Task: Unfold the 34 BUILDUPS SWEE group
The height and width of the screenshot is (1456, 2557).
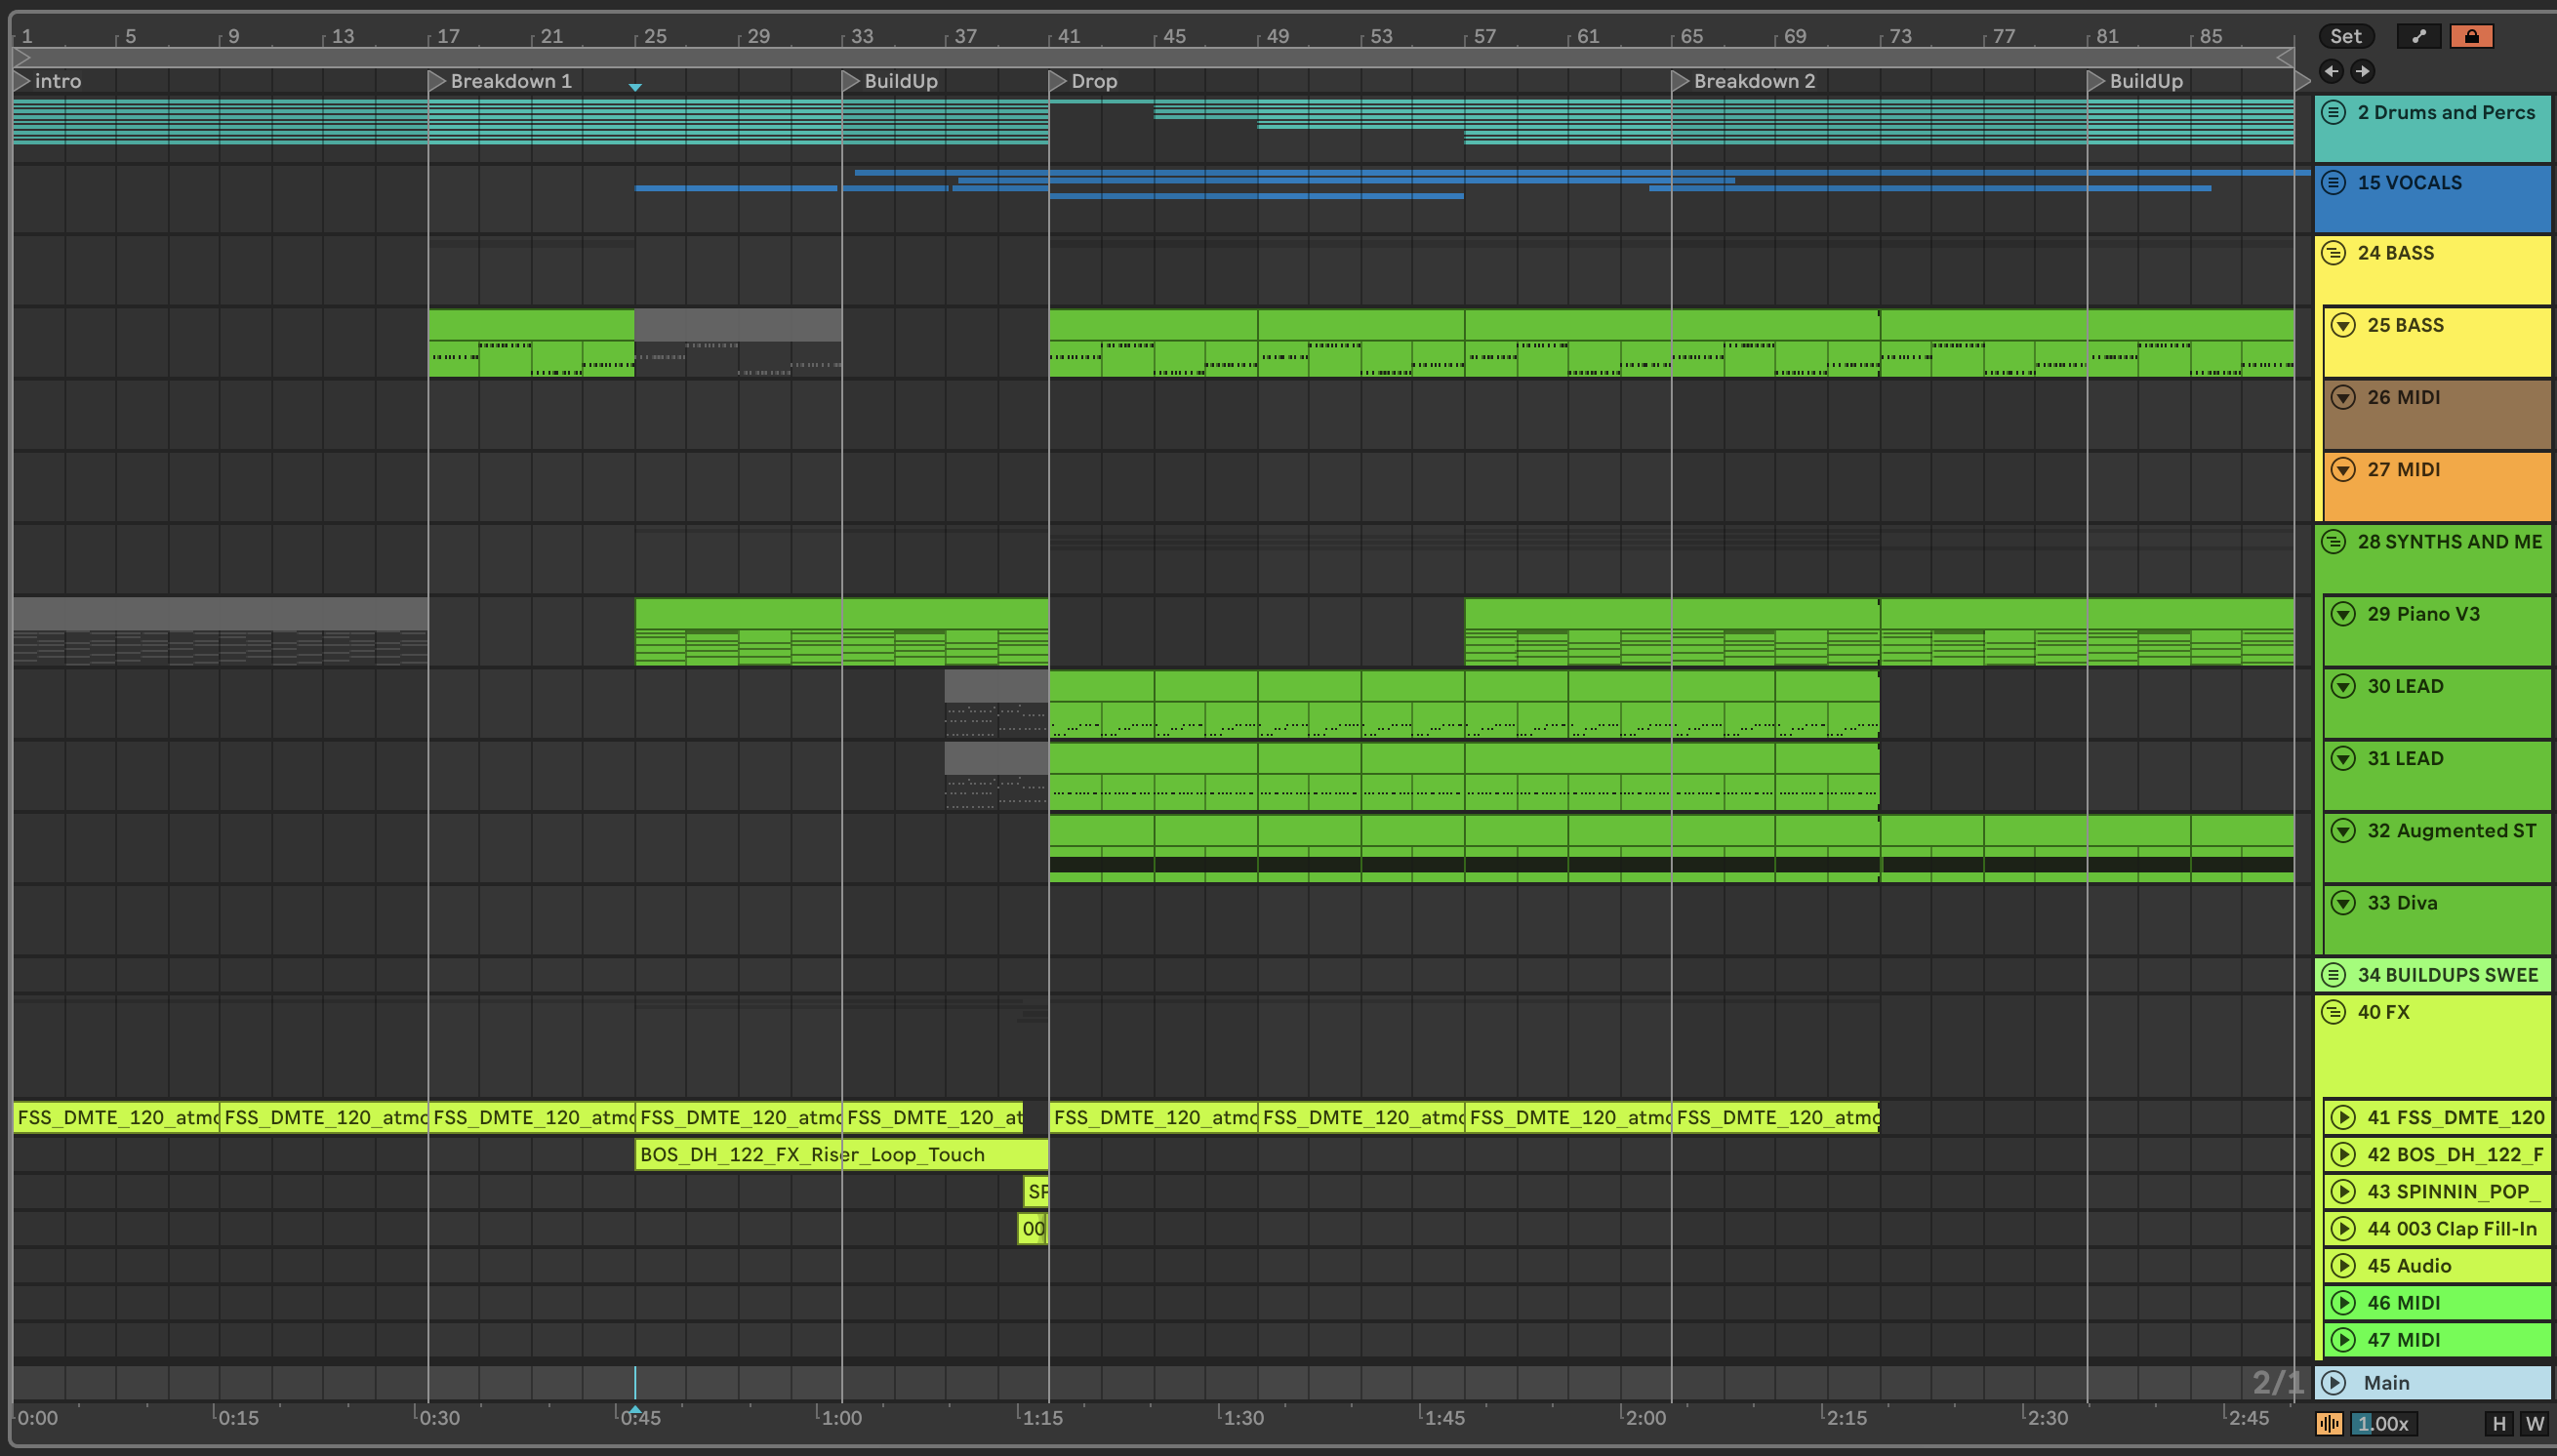Action: coord(2333,975)
